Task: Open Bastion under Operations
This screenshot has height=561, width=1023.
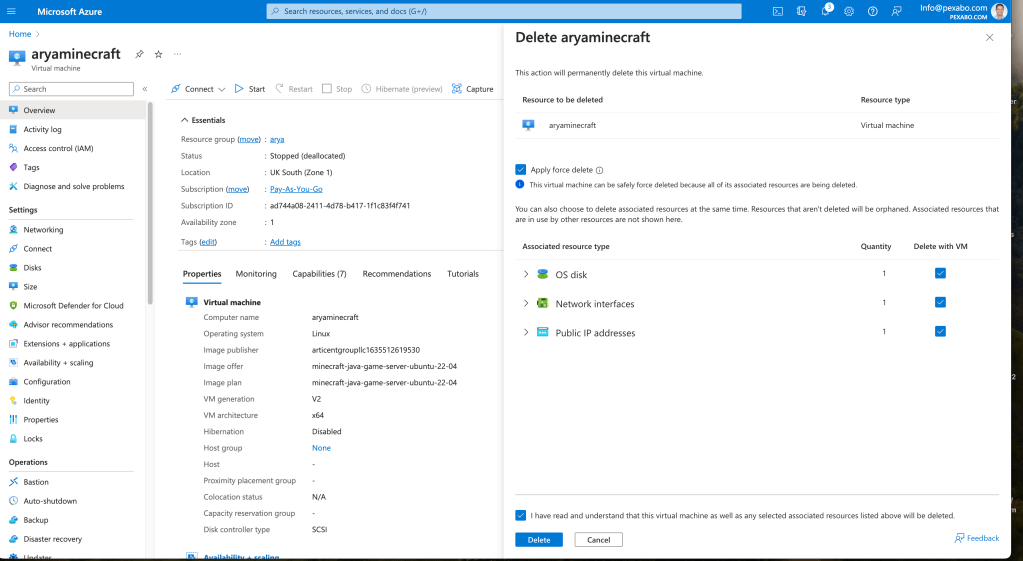Action: [x=36, y=482]
